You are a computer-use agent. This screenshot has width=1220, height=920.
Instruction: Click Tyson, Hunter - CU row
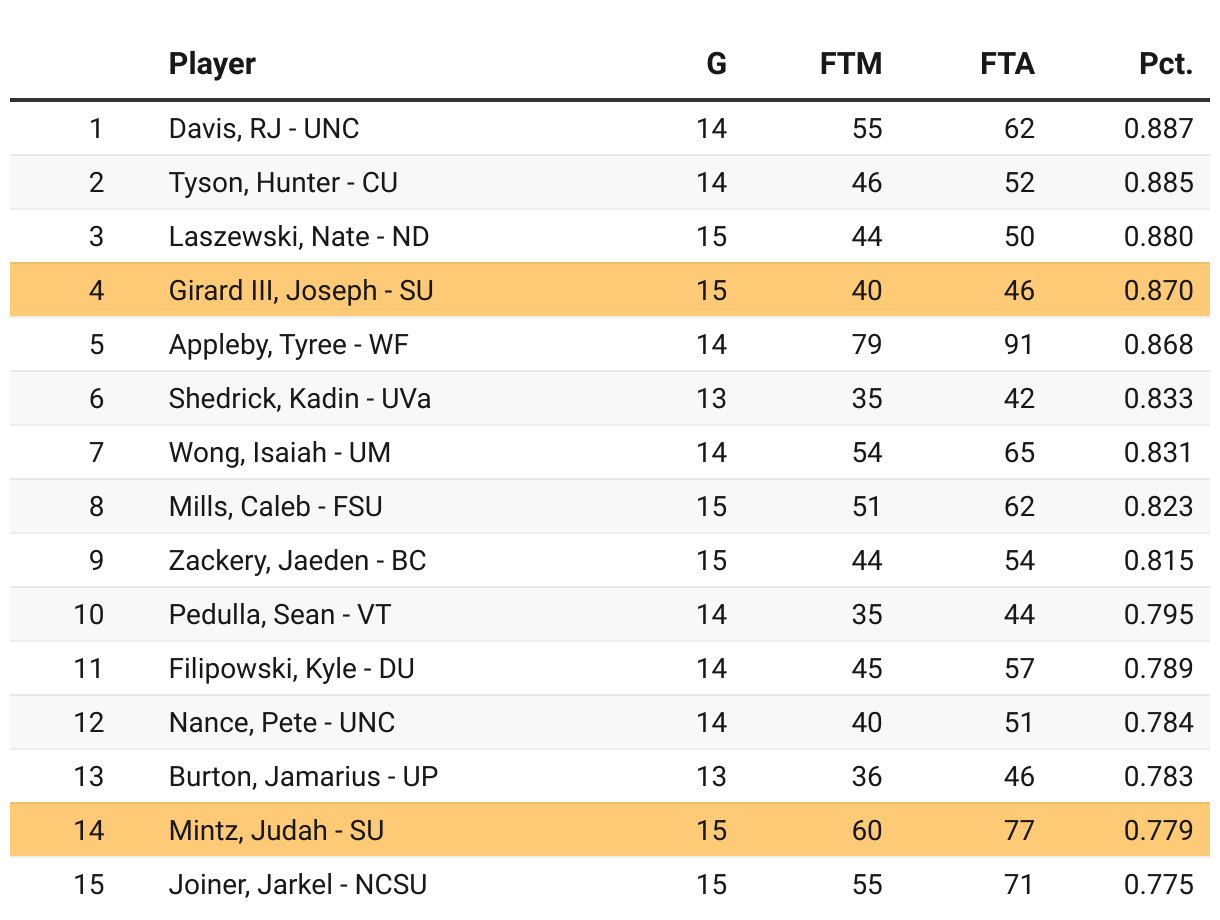[x=610, y=182]
